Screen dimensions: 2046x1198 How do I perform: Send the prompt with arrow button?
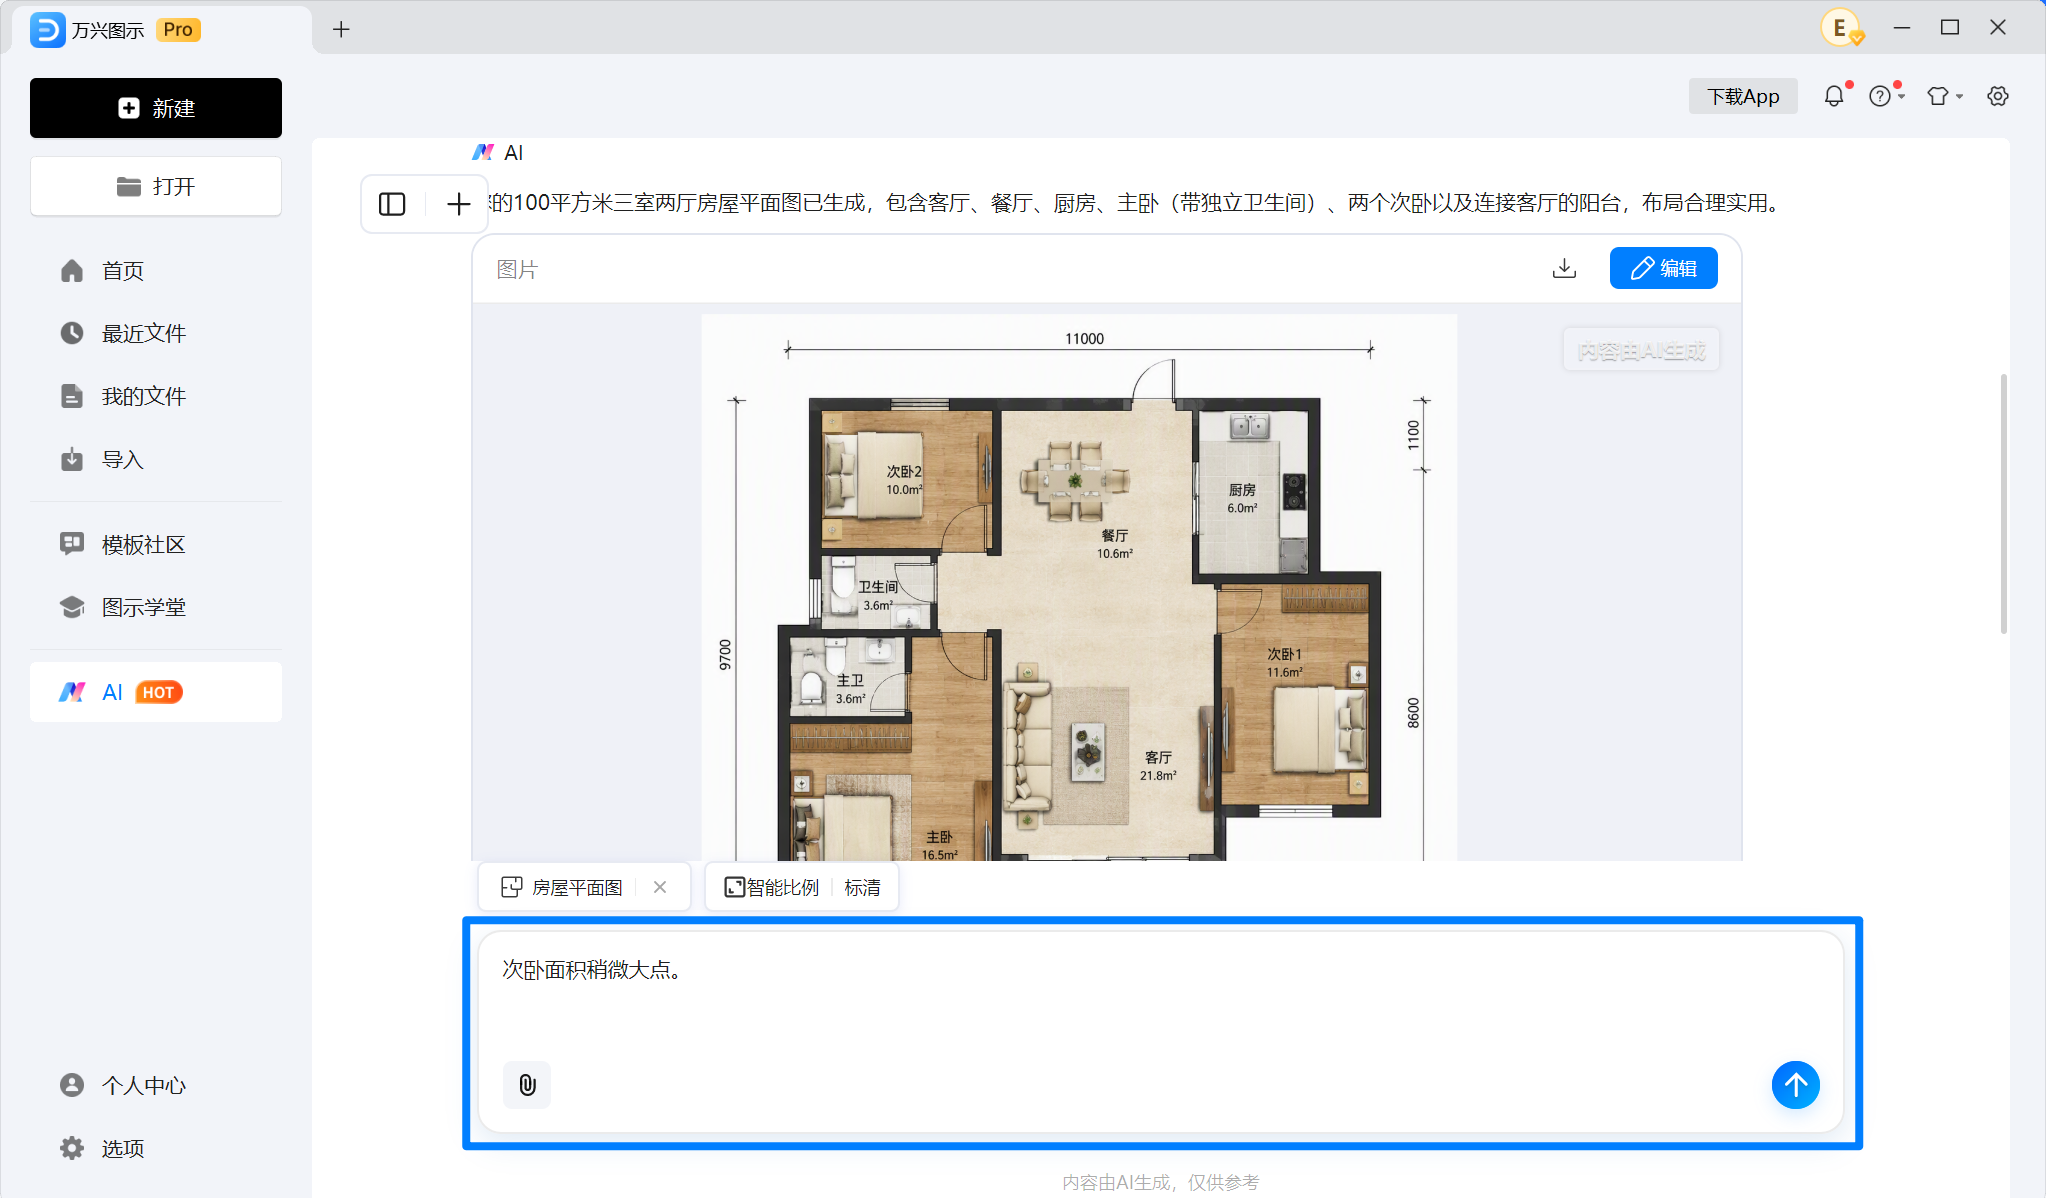tap(1796, 1085)
